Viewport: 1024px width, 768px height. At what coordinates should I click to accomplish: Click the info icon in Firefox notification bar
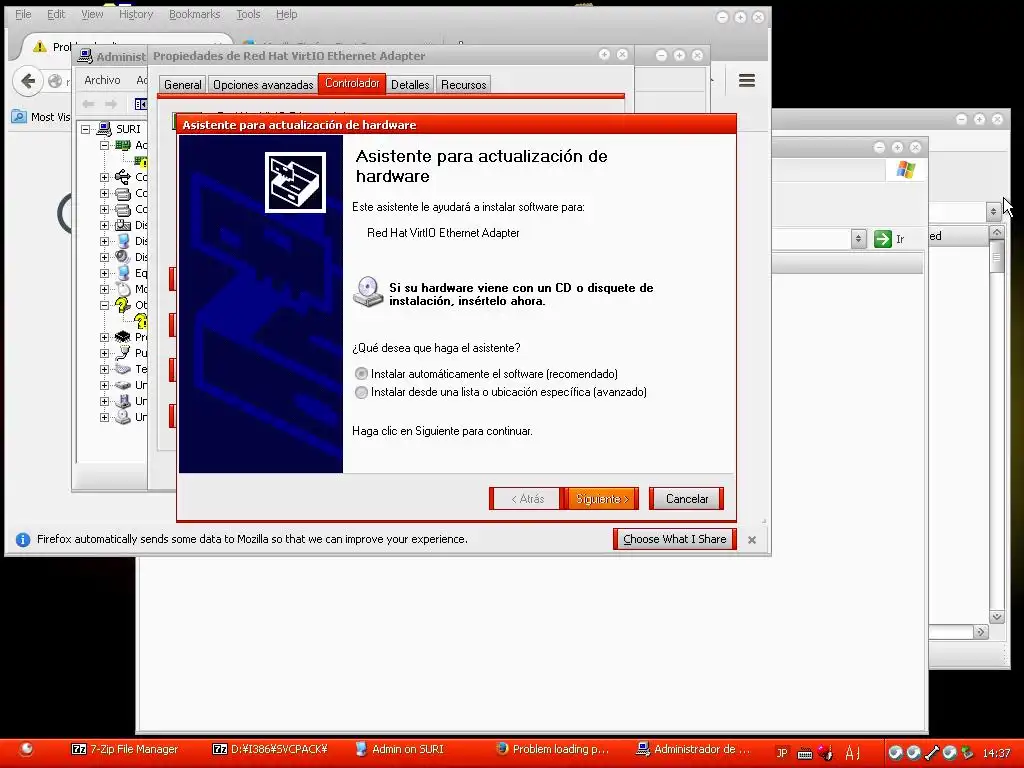(23, 539)
